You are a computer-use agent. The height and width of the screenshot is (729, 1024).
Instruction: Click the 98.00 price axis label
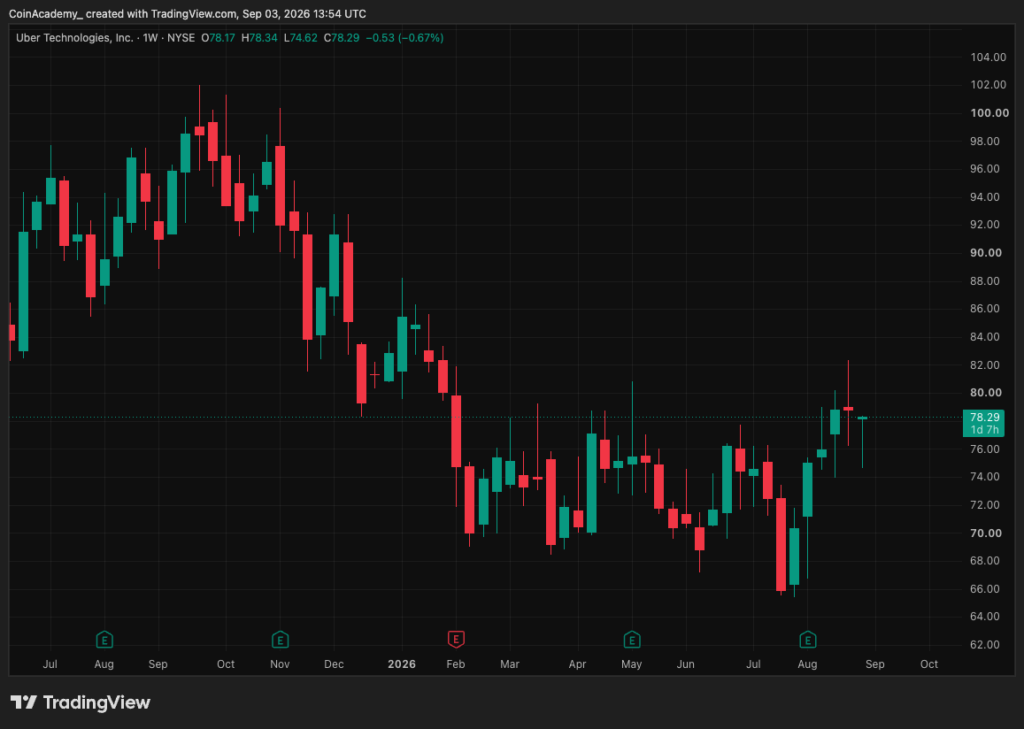tap(984, 141)
